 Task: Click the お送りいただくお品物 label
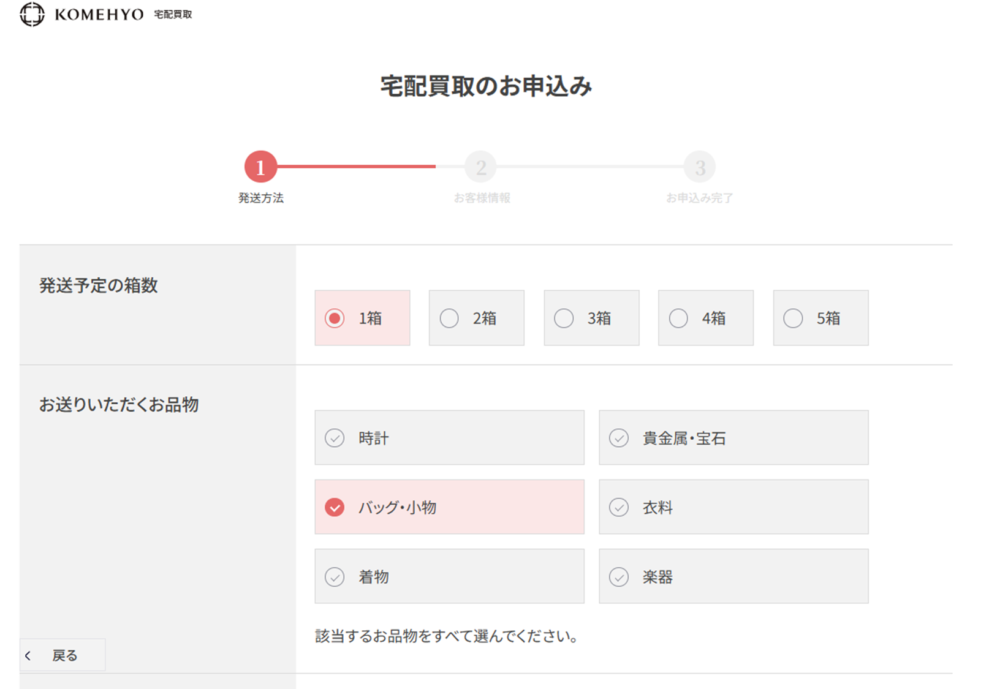119,404
